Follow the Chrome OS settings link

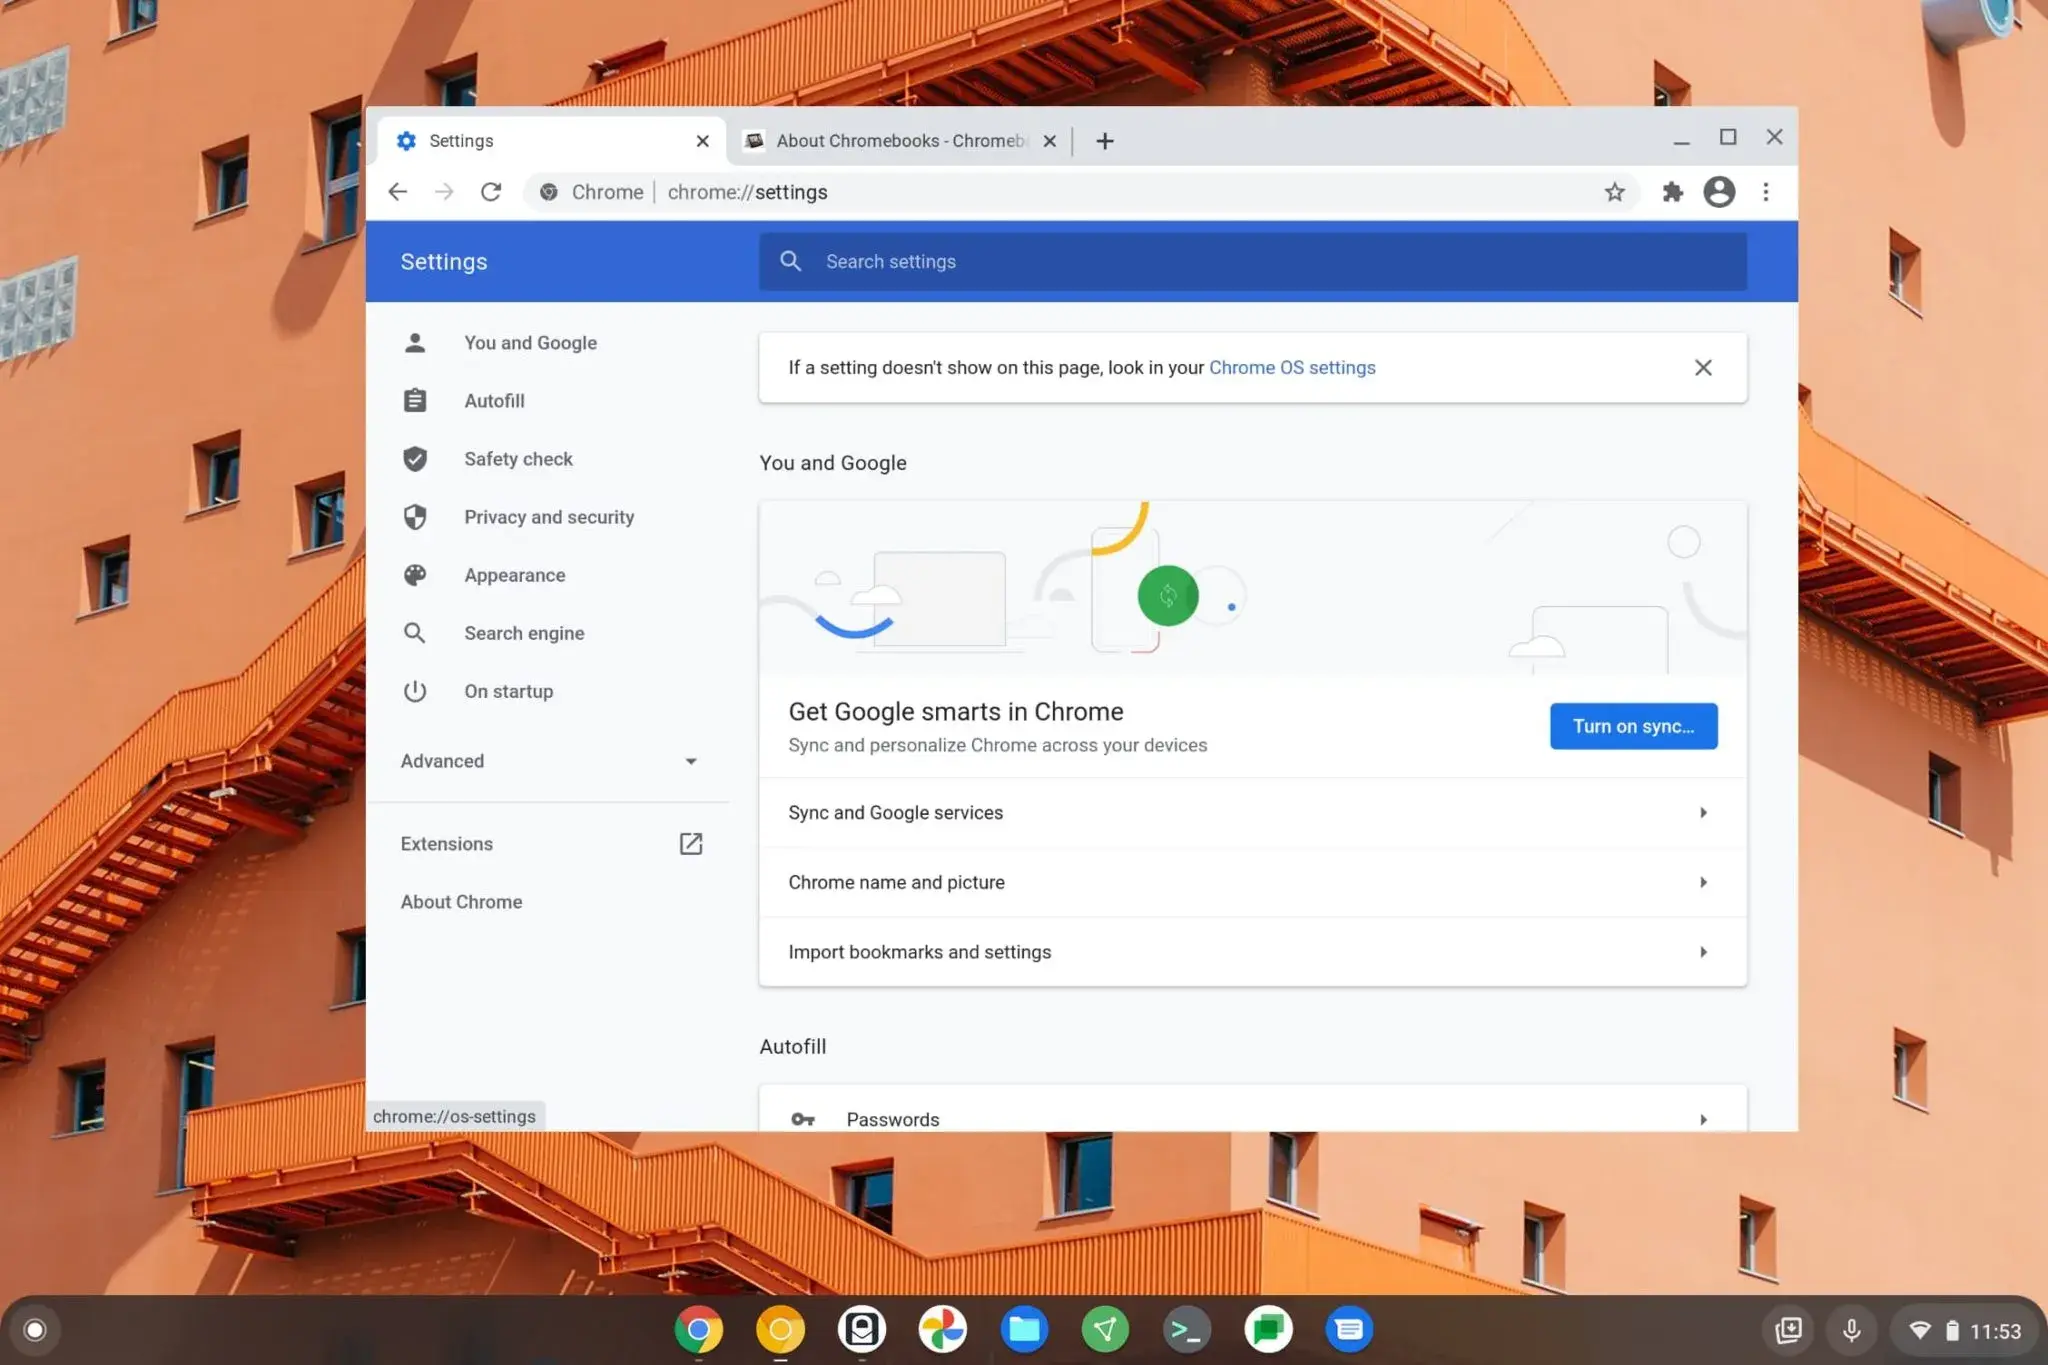[x=1292, y=368]
